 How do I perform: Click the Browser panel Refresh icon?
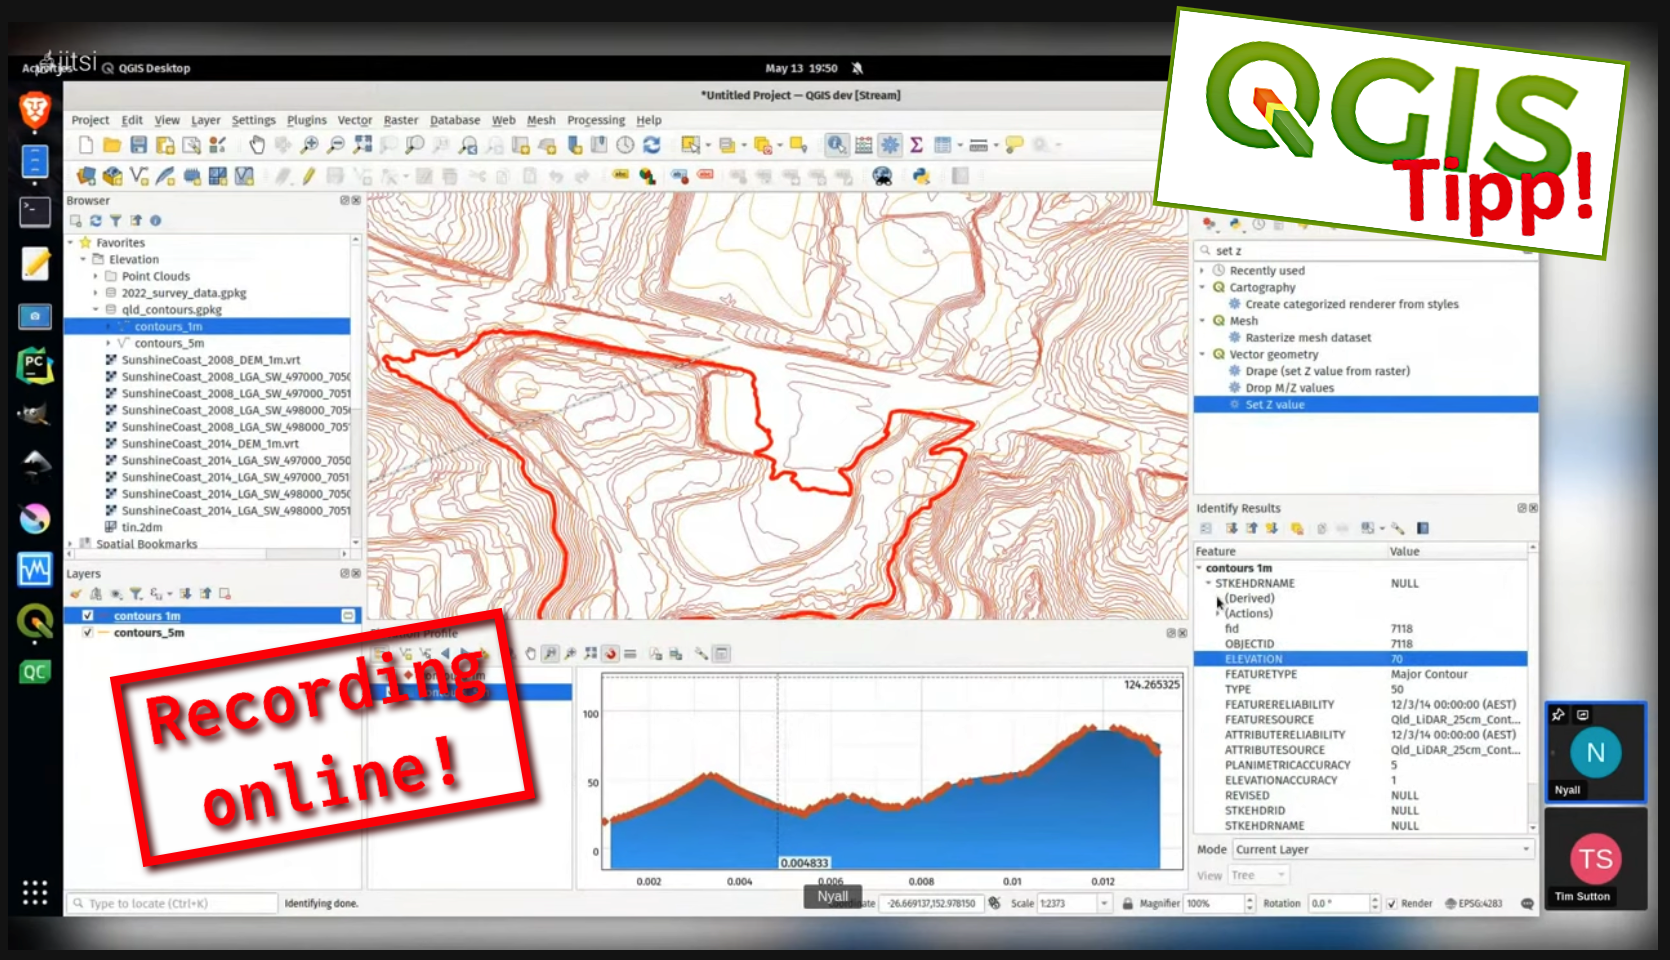pos(96,221)
